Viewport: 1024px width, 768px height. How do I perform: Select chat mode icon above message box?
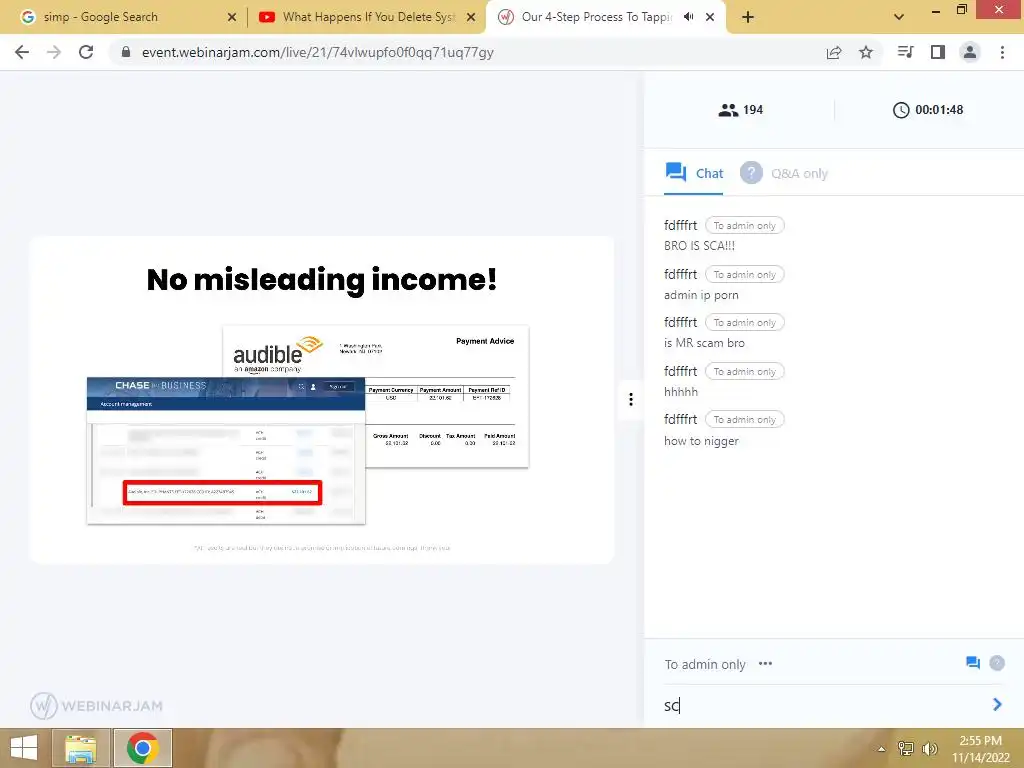[x=972, y=663]
